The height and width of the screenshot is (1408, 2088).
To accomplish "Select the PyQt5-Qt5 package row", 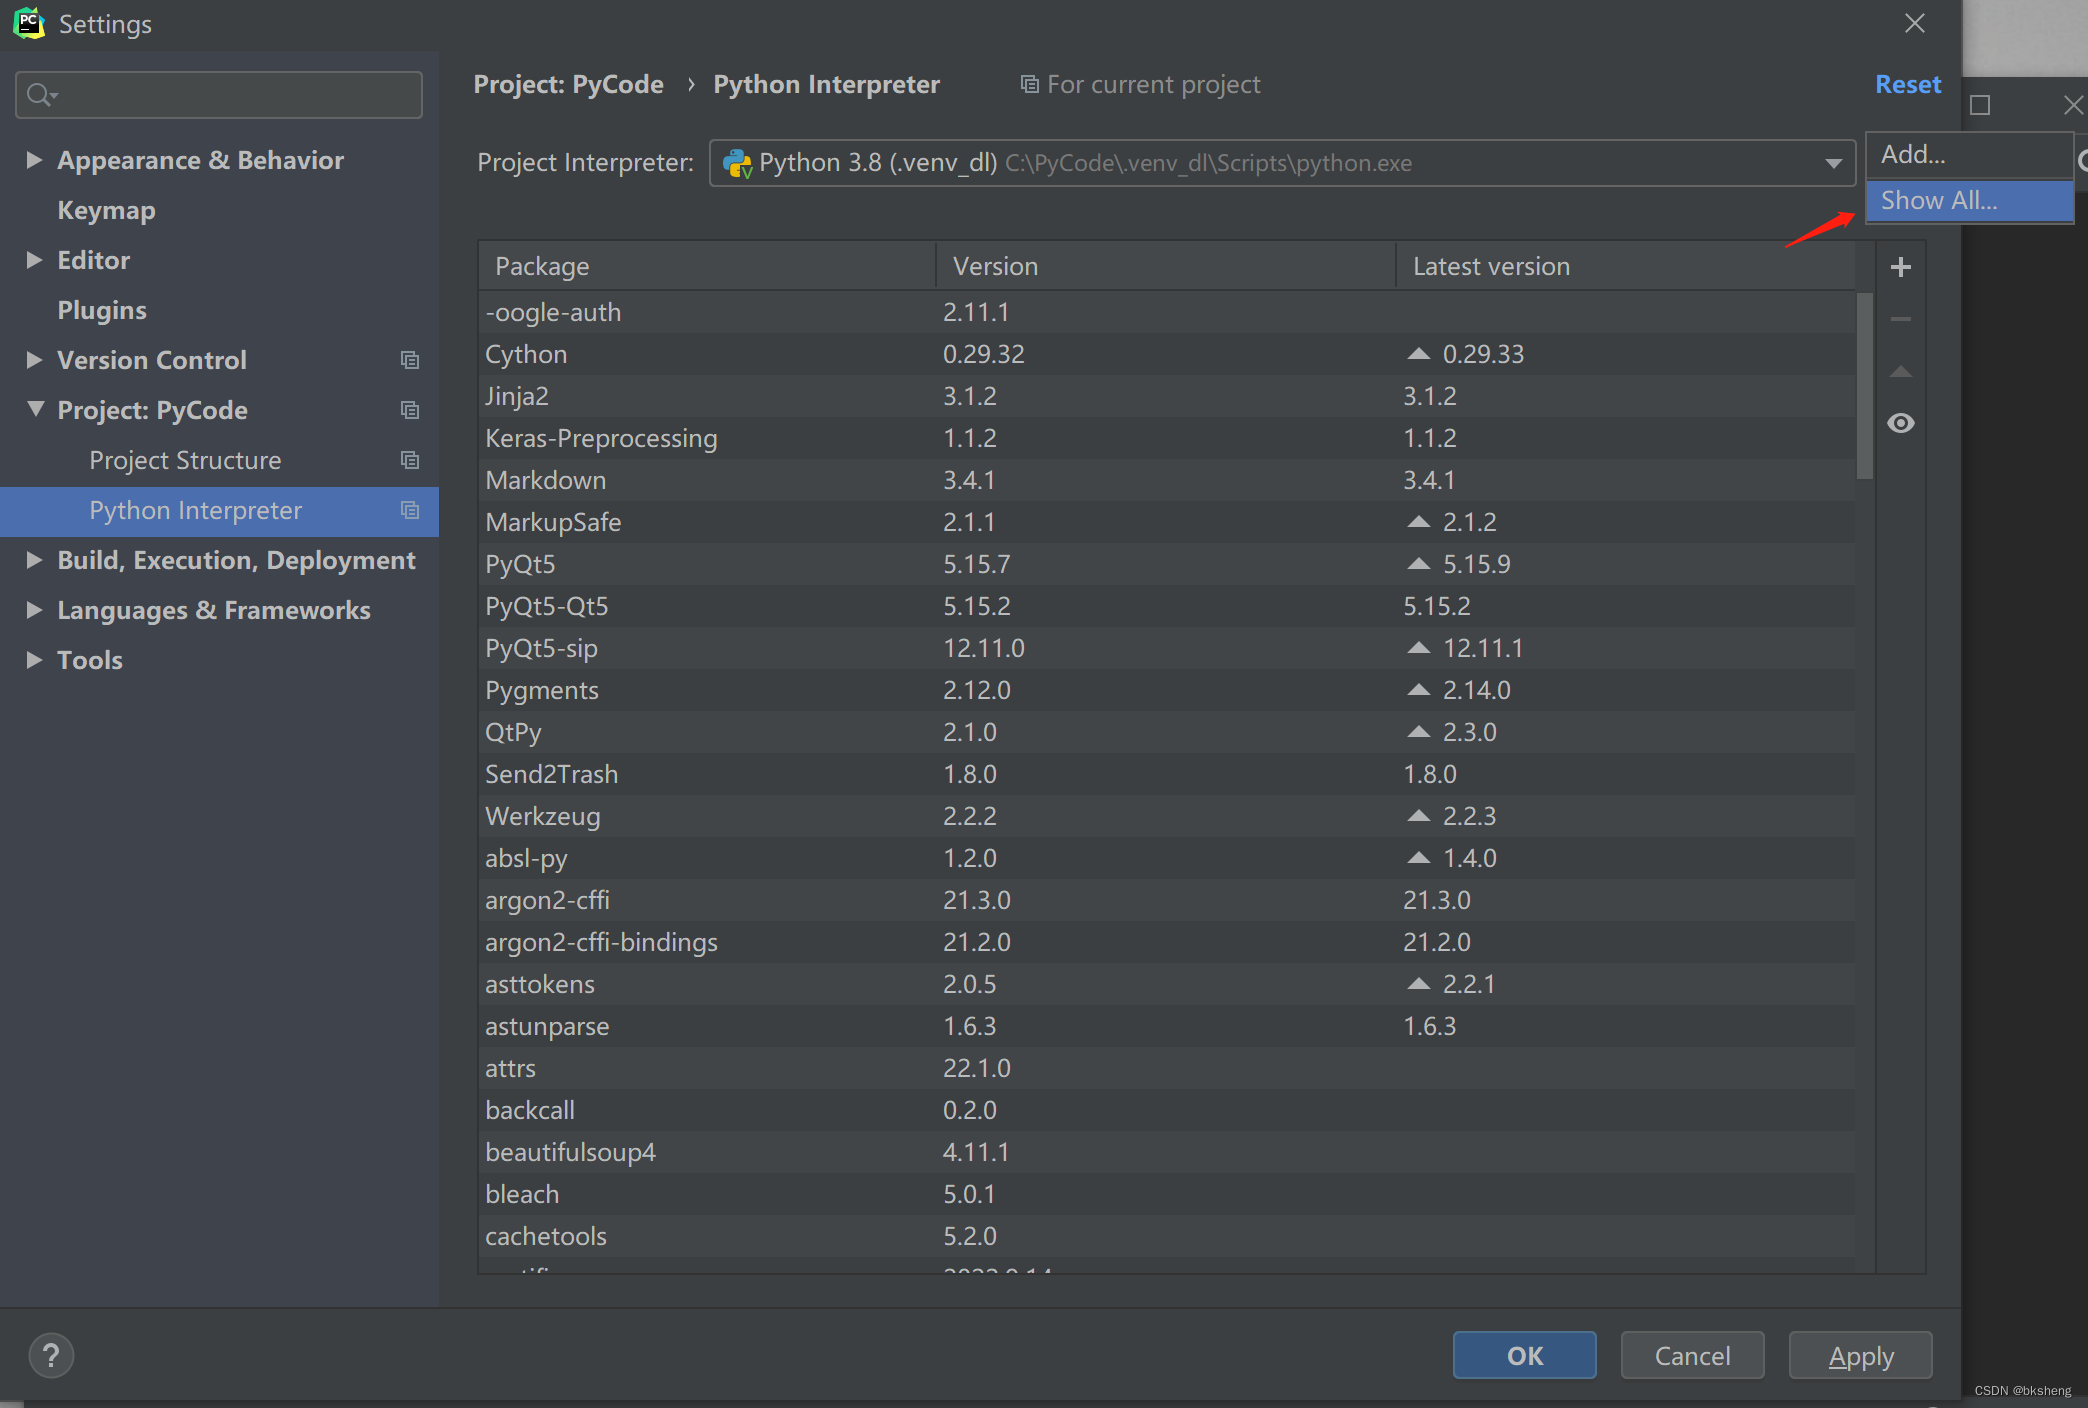I will [1166, 606].
